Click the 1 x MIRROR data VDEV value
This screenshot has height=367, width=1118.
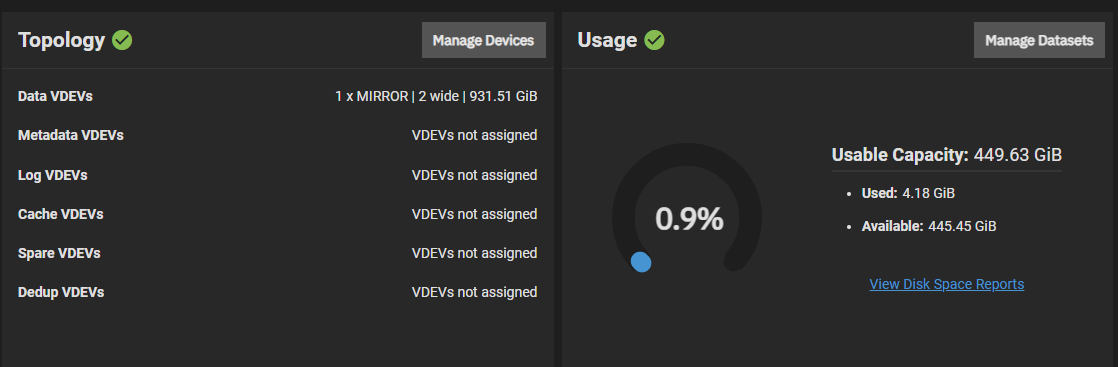pos(436,96)
